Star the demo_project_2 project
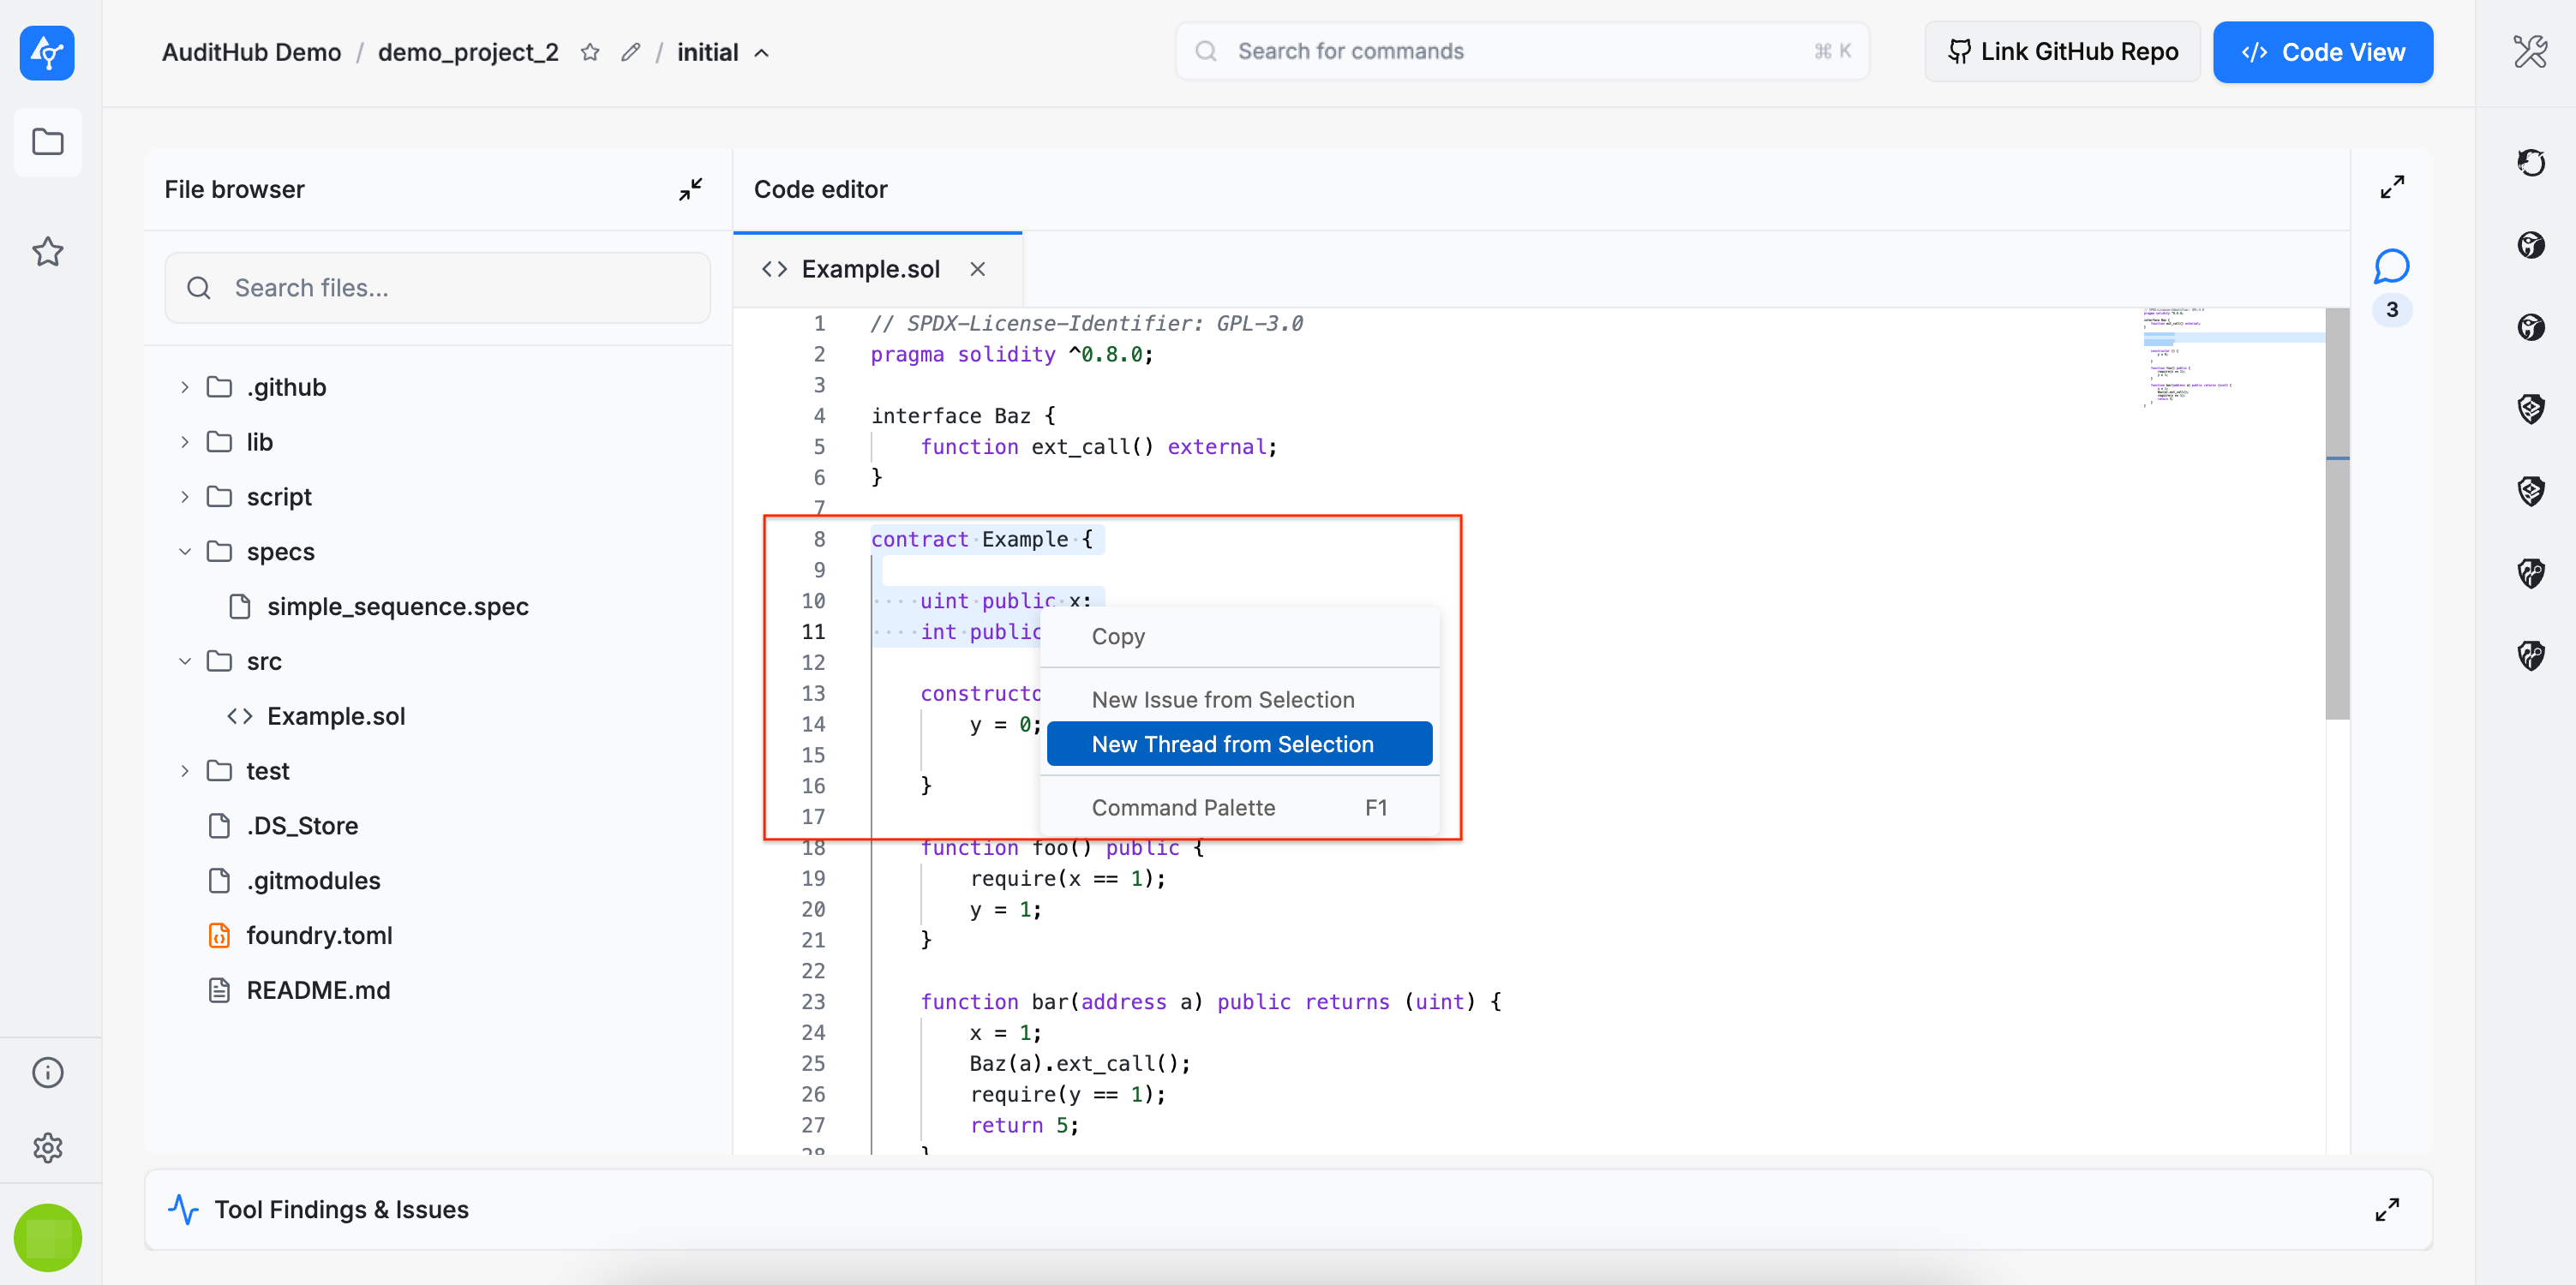2576x1285 pixels. pos(590,52)
